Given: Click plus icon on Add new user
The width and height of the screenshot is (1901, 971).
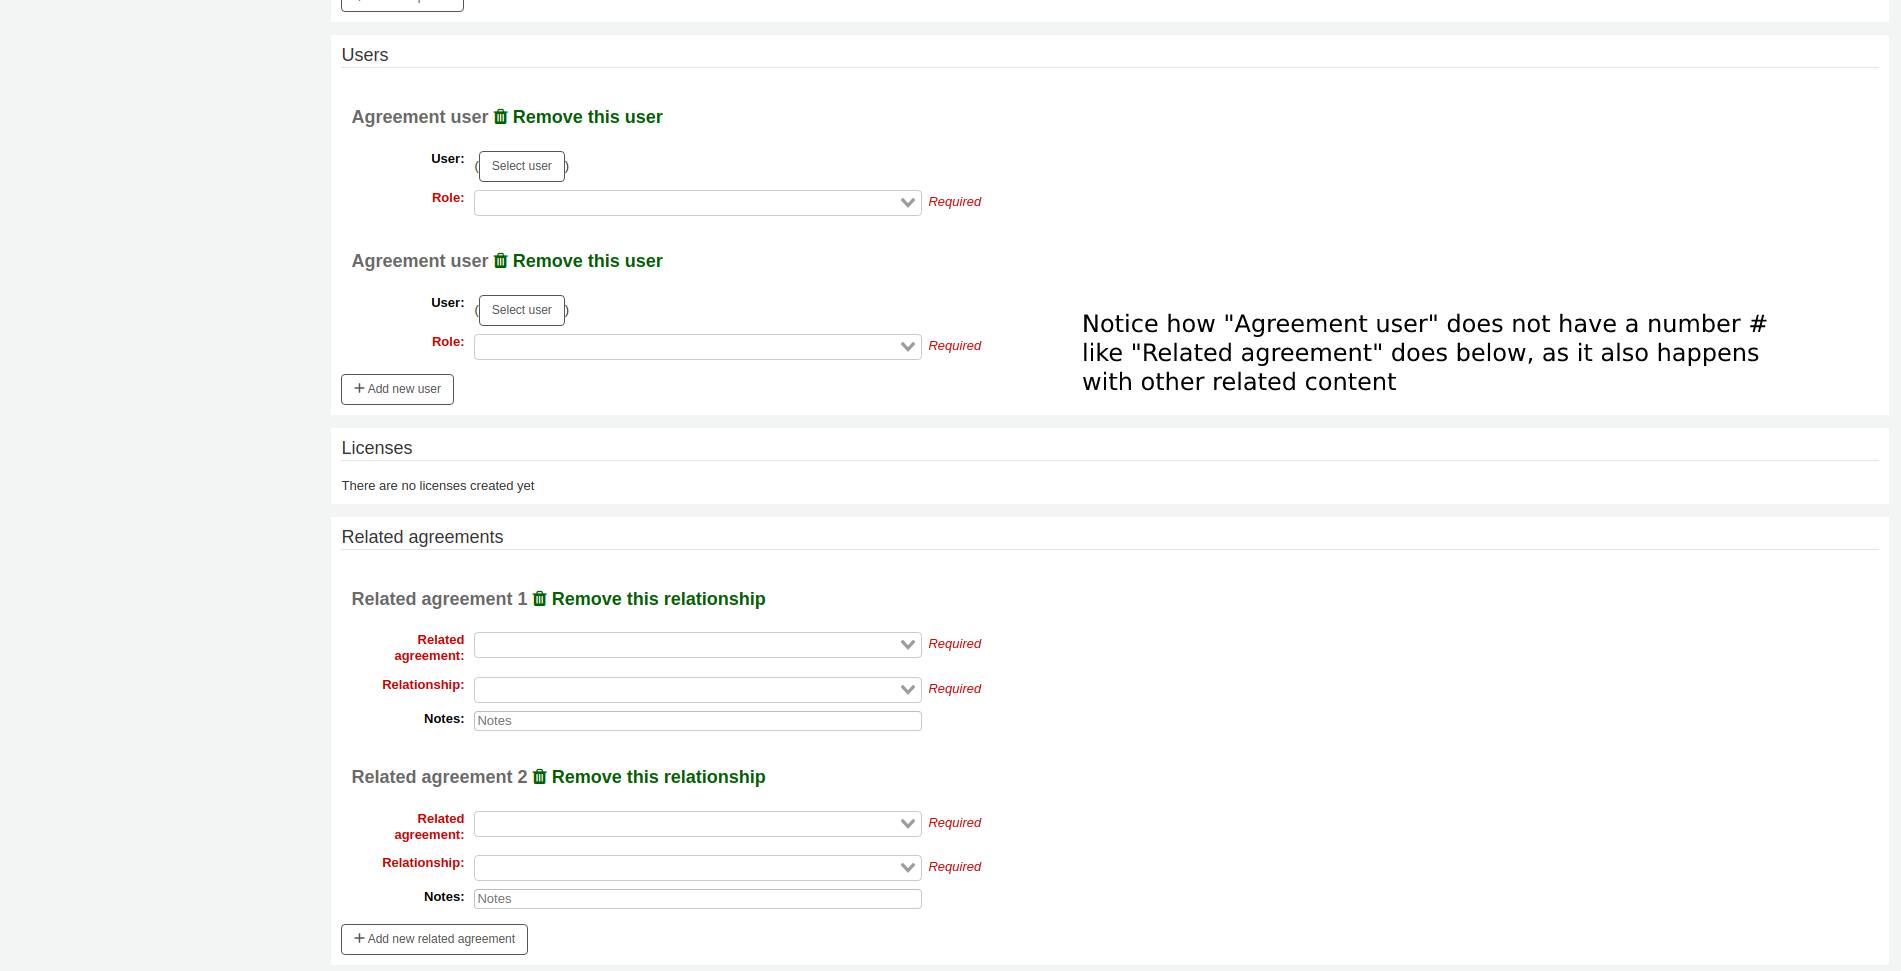Looking at the screenshot, I should coord(359,389).
